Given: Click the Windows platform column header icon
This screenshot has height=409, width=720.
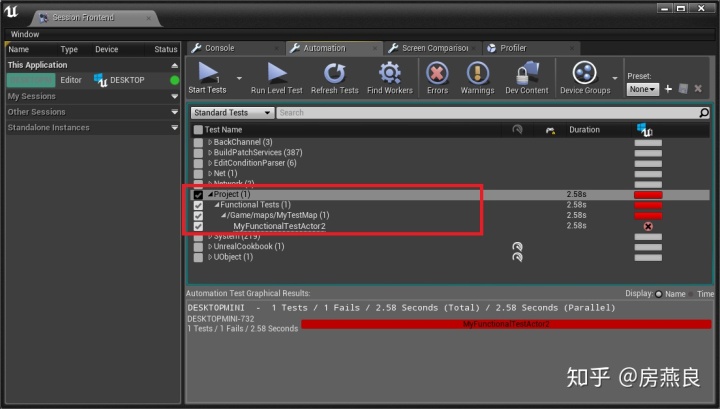Looking at the screenshot, I should [645, 130].
